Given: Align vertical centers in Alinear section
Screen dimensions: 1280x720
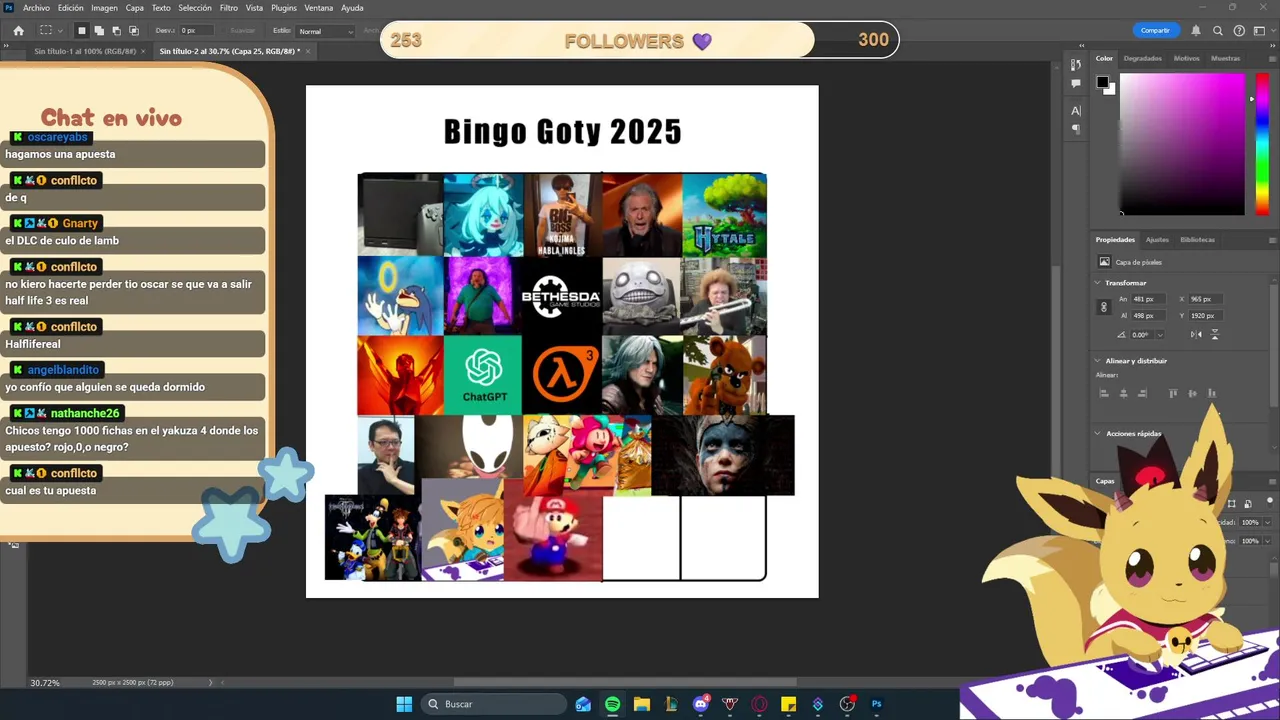Looking at the screenshot, I should (x=1192, y=394).
